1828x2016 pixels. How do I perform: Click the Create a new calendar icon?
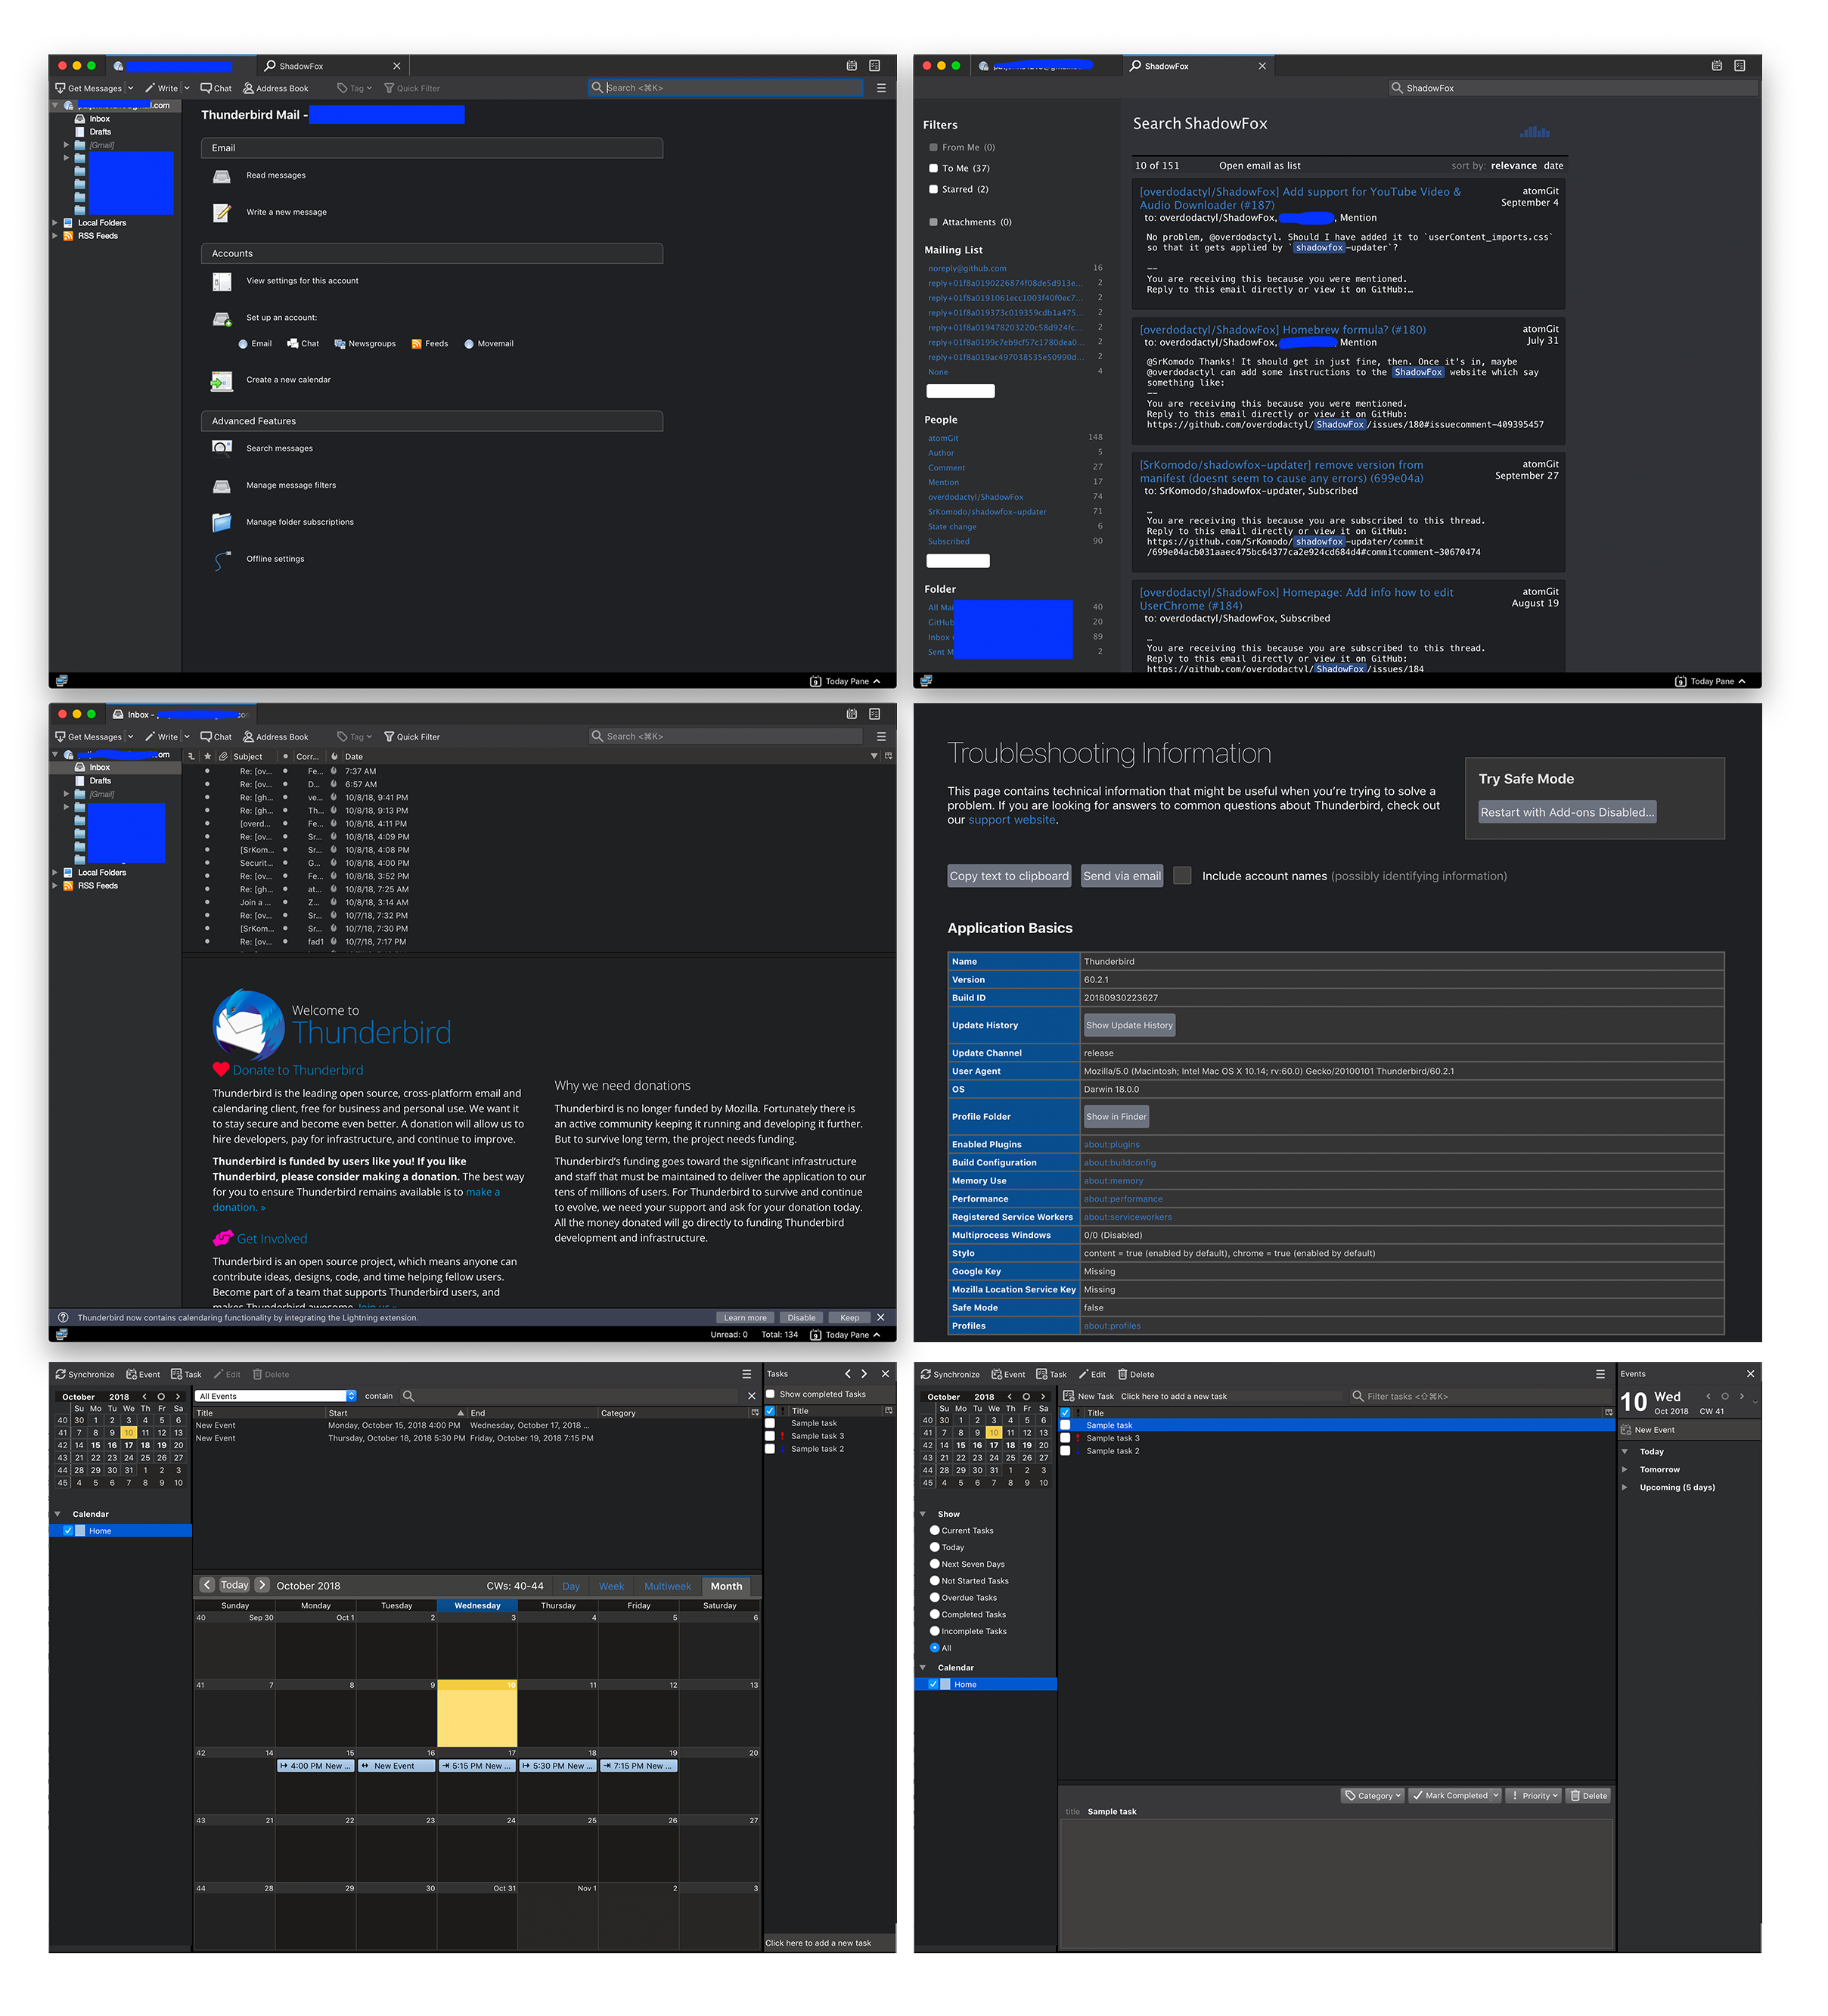[x=222, y=380]
